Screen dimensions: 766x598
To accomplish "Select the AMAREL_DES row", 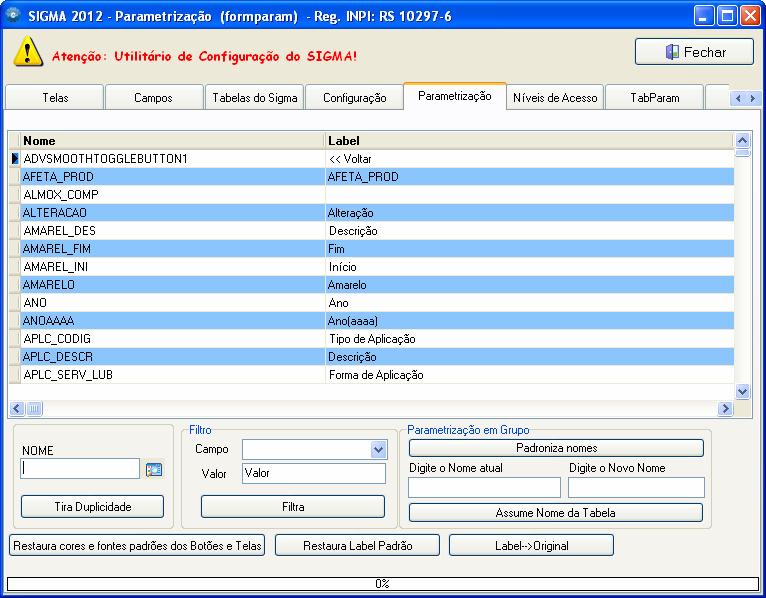I will point(371,231).
